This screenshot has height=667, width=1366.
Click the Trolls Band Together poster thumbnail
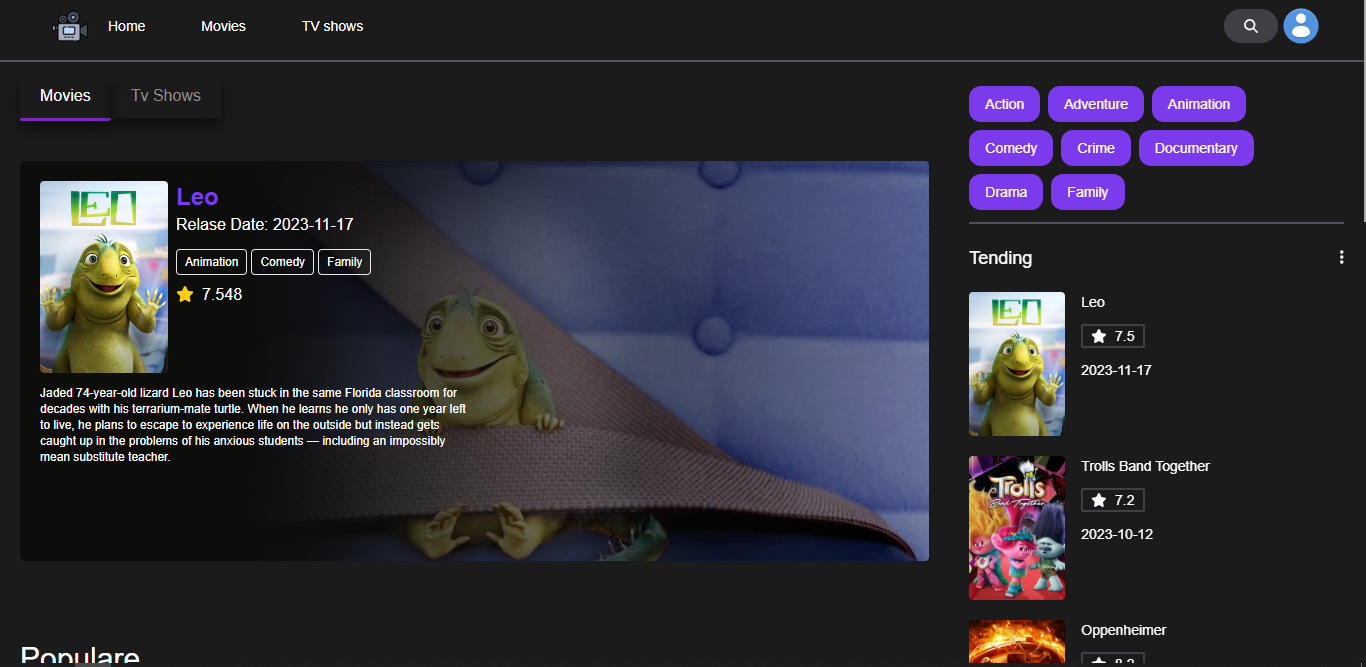tap(1017, 528)
